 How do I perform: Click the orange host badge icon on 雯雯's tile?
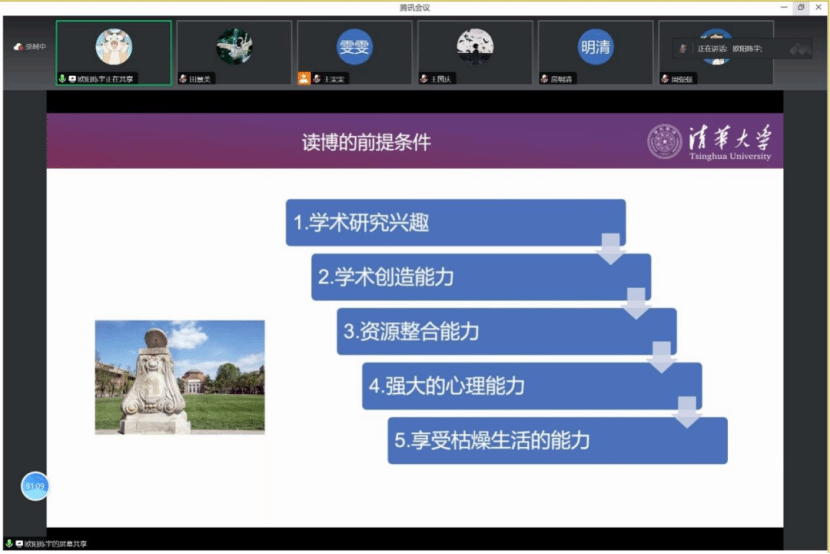tap(304, 78)
